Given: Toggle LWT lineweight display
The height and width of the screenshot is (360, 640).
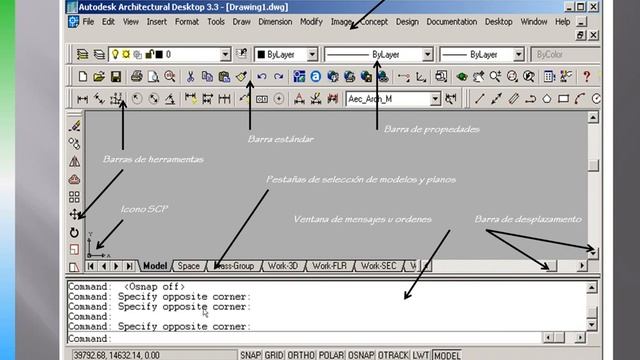Looking at the screenshot, I should [420, 355].
